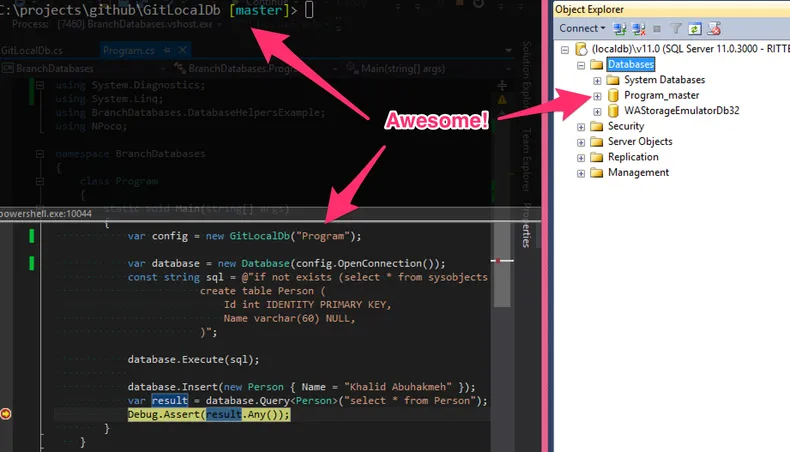Click the Security folder icon
This screenshot has height=452, width=790.
597,126
